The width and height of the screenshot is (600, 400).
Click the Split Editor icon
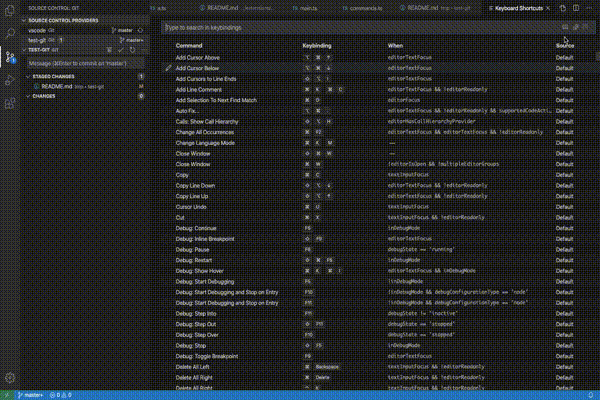(x=576, y=8)
